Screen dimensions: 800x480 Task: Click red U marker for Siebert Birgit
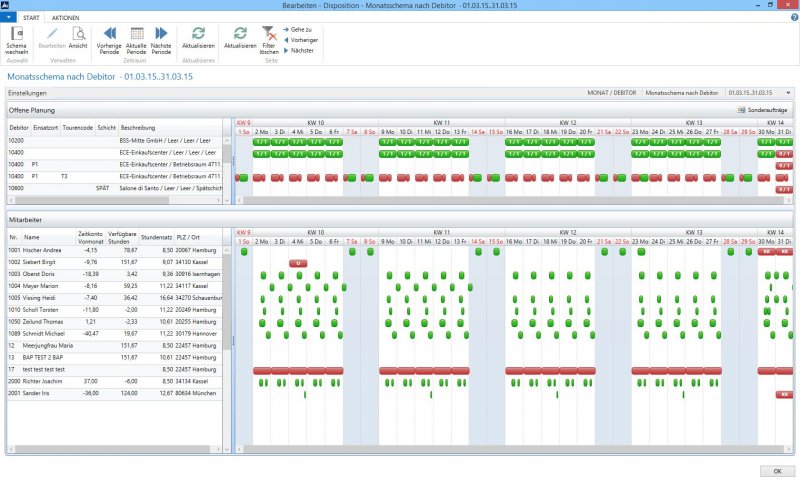point(298,263)
